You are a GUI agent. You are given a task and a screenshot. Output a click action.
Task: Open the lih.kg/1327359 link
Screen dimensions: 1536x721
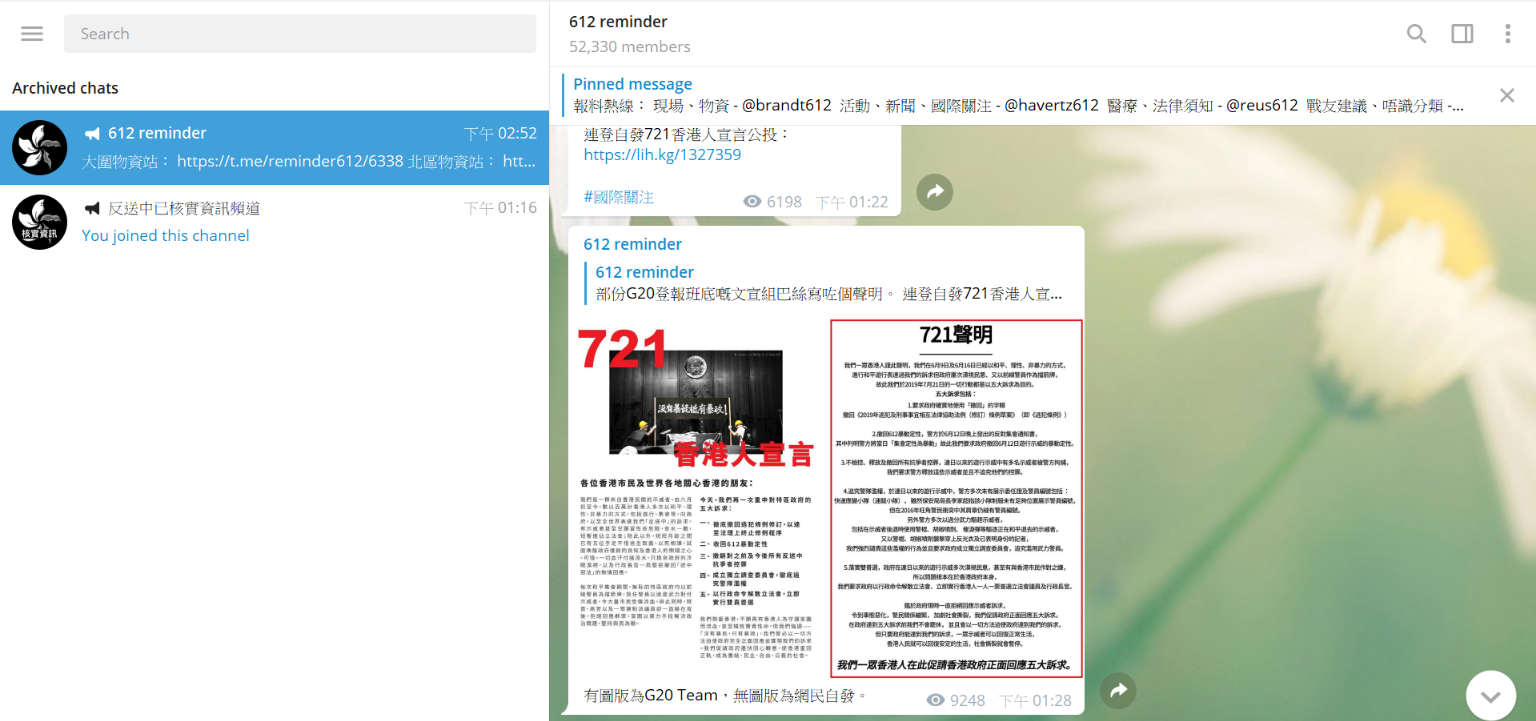(662, 155)
